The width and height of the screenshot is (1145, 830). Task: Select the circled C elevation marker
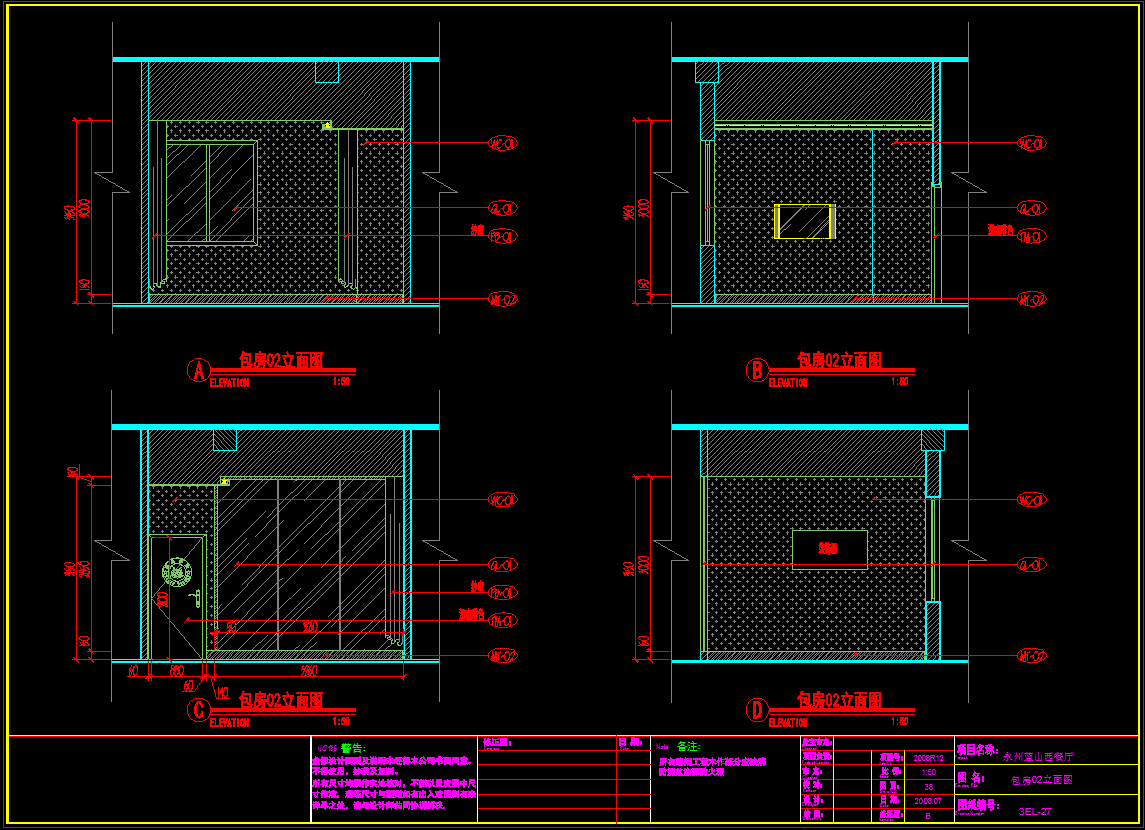tap(199, 711)
